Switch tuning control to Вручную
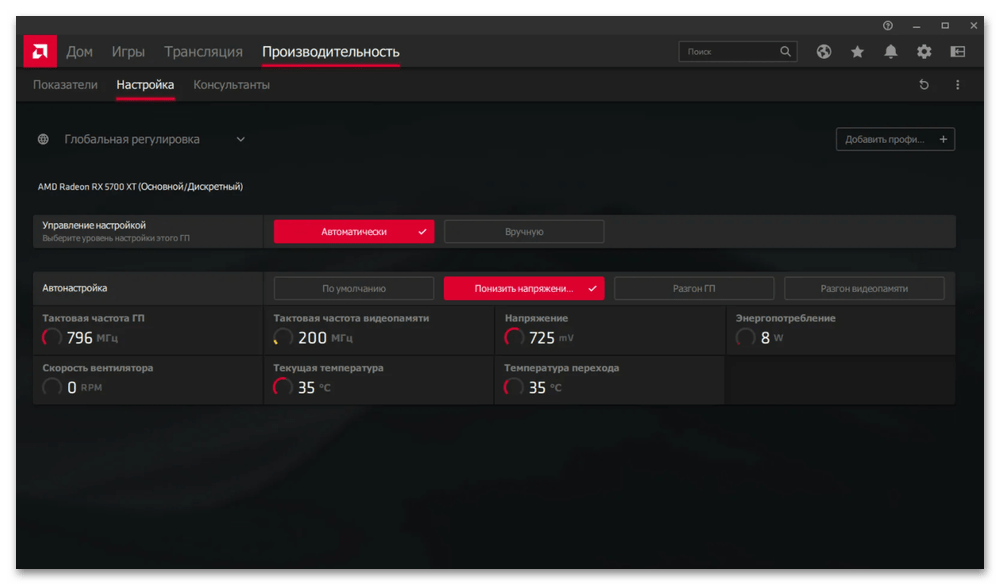The width and height of the screenshot is (1000, 585). pyautogui.click(x=524, y=232)
